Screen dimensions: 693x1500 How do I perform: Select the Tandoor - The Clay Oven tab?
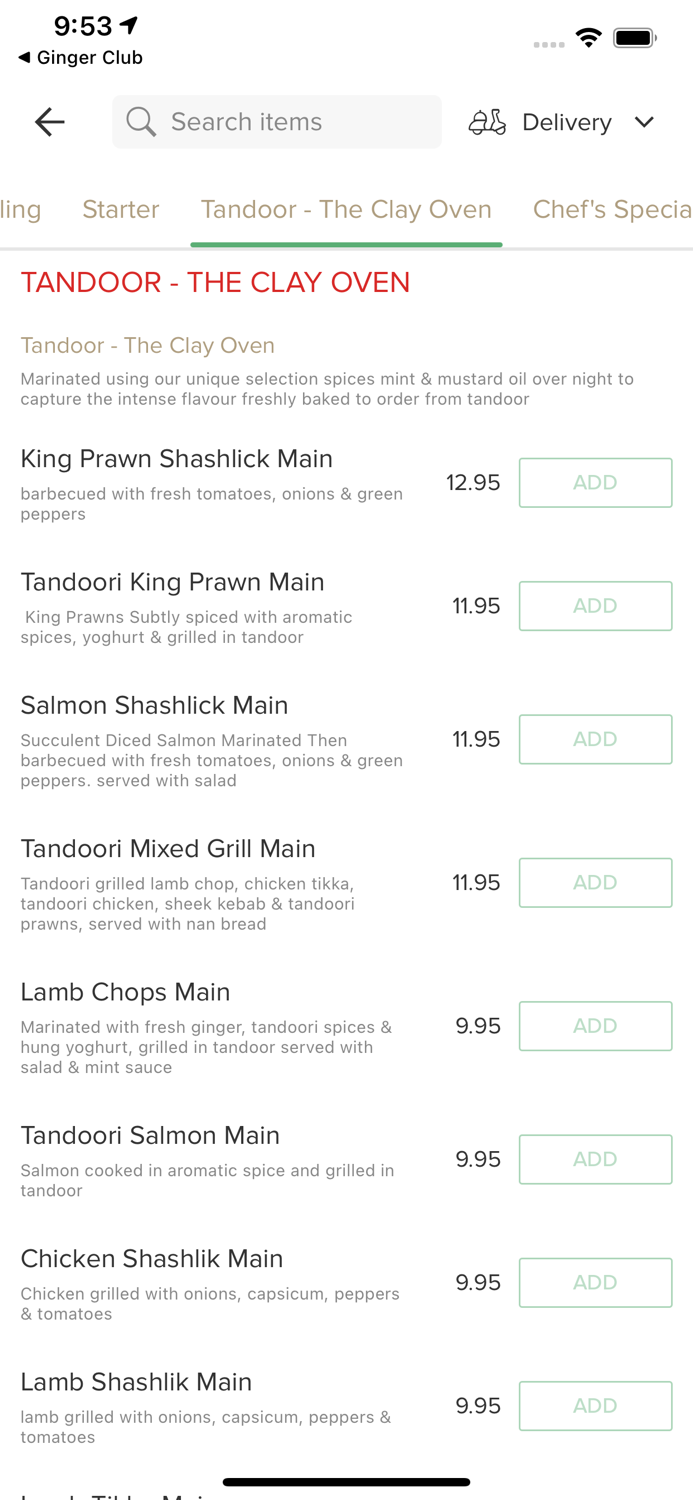(346, 210)
